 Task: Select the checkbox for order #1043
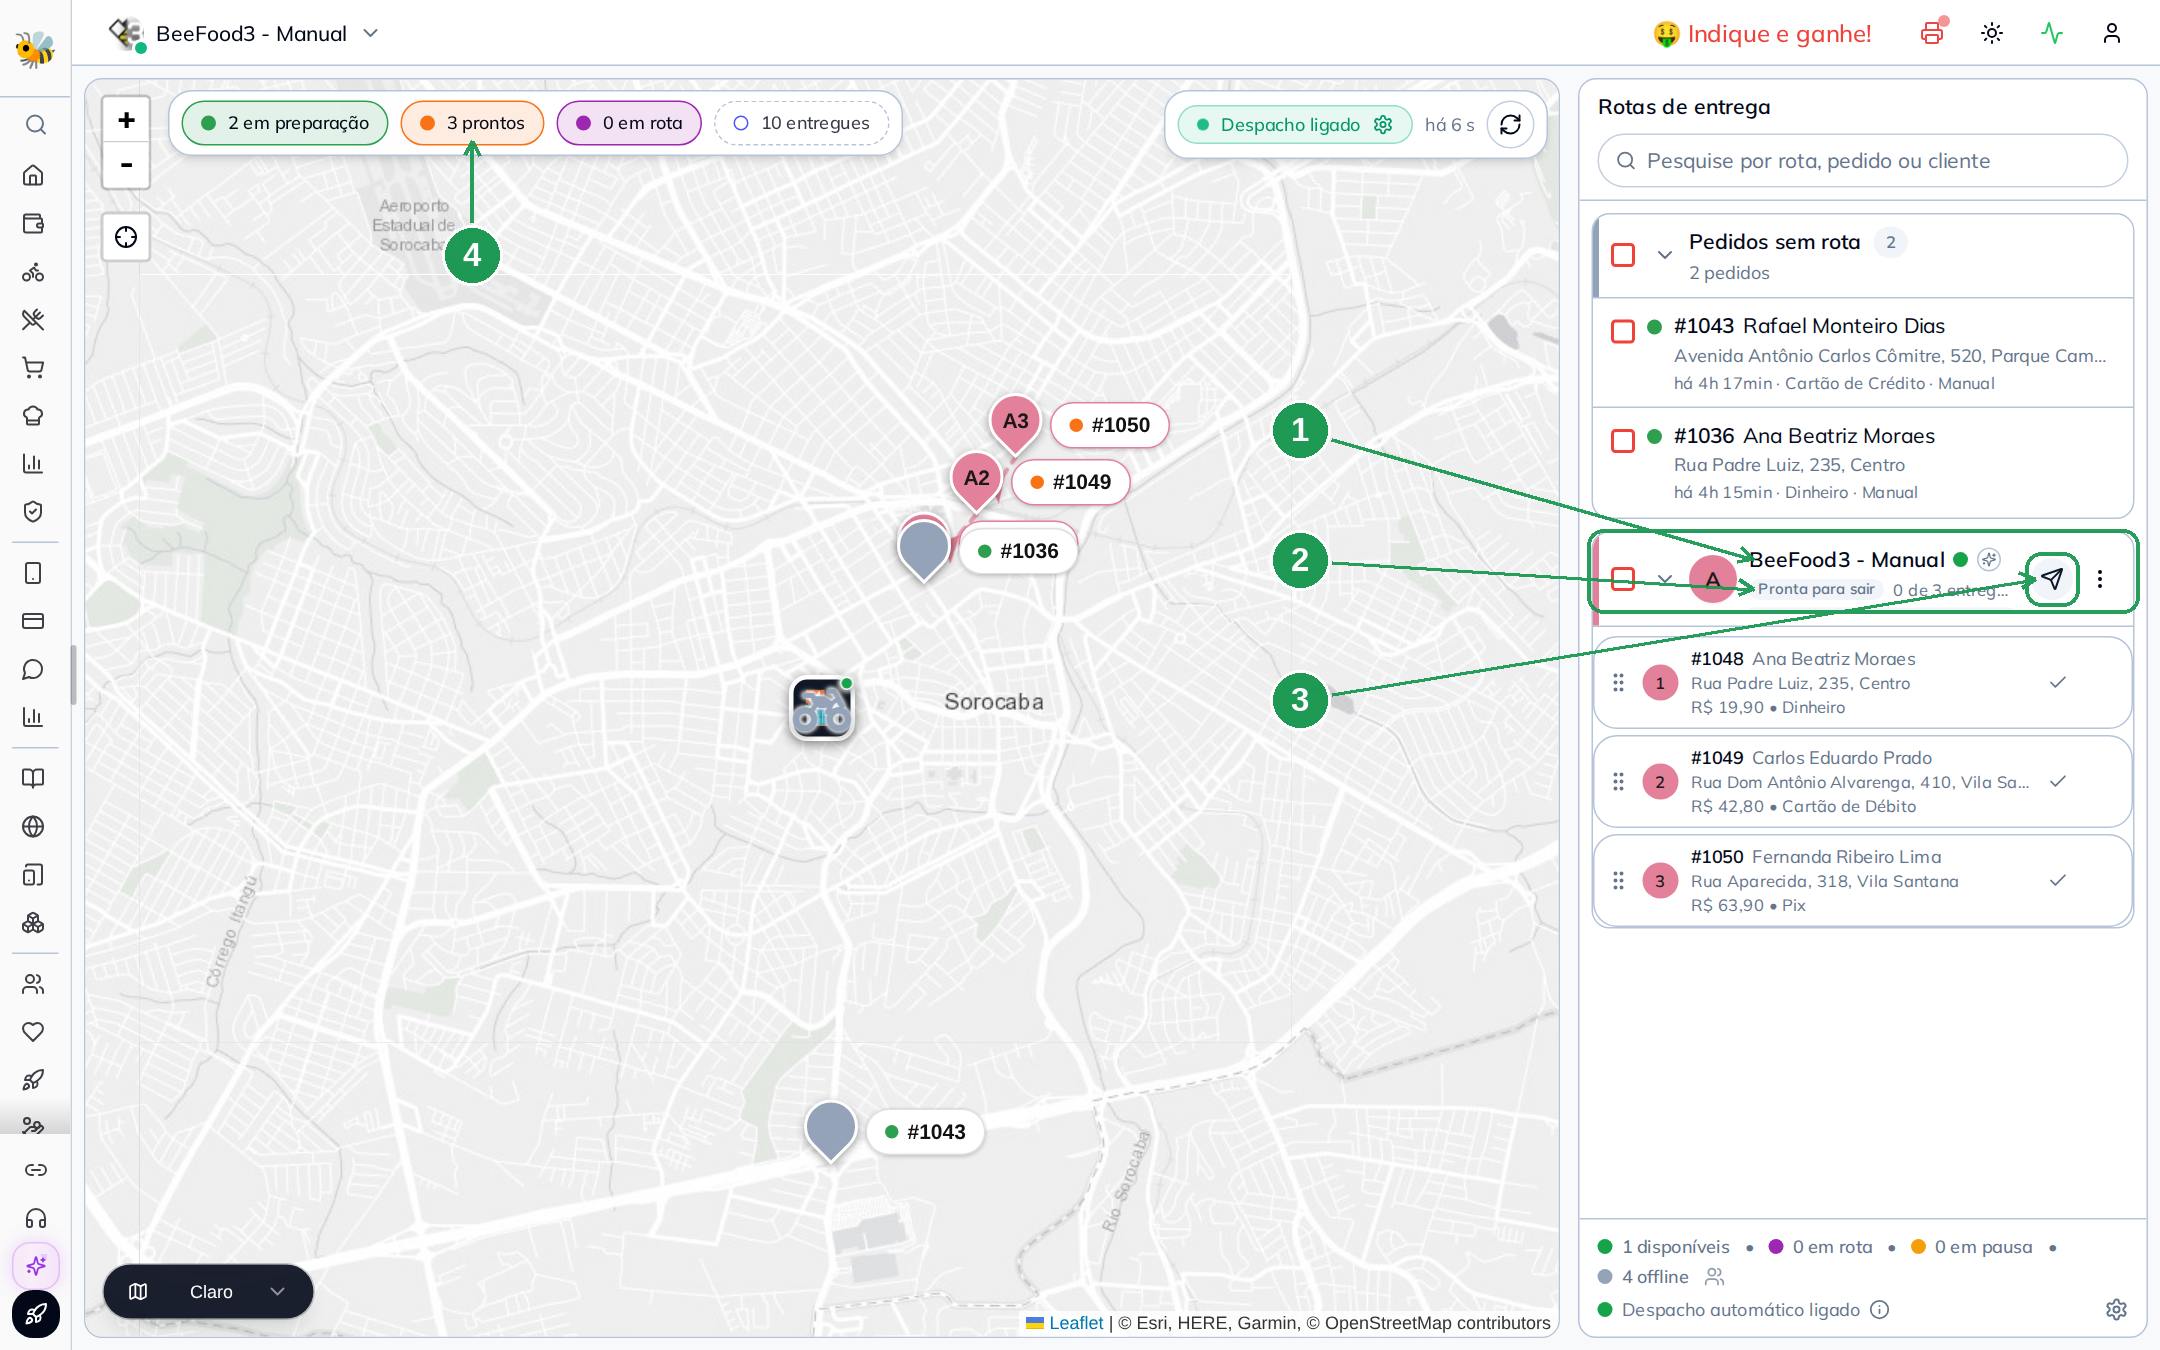(1623, 331)
